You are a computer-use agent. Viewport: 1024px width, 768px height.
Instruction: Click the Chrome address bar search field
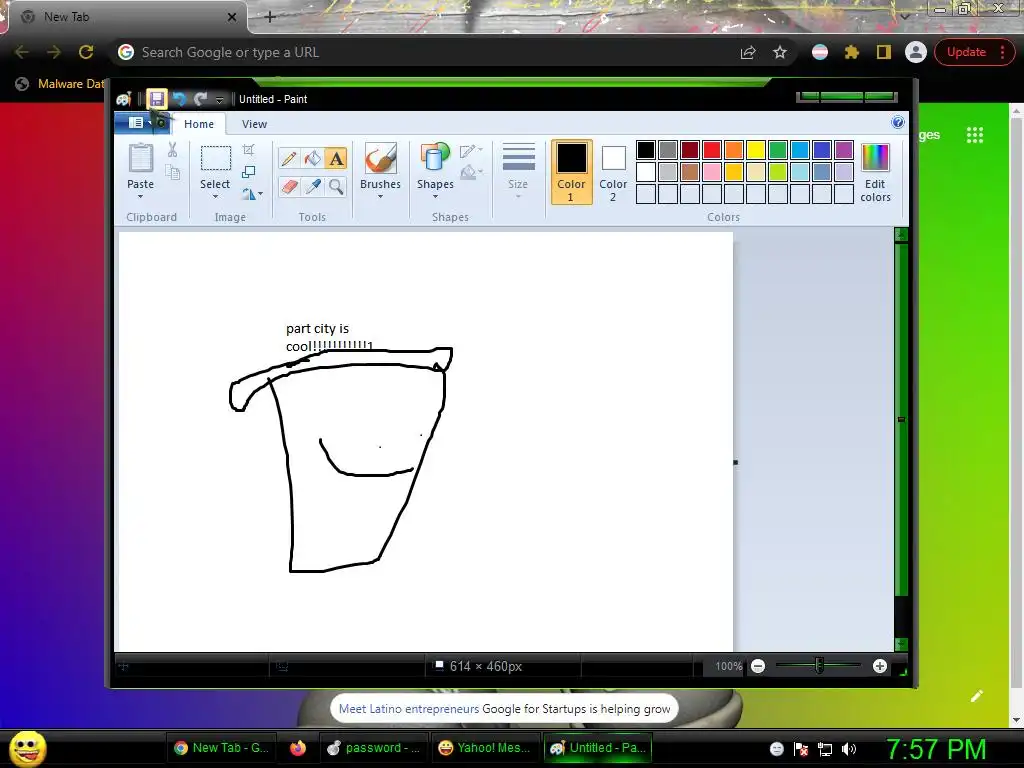[x=431, y=52]
